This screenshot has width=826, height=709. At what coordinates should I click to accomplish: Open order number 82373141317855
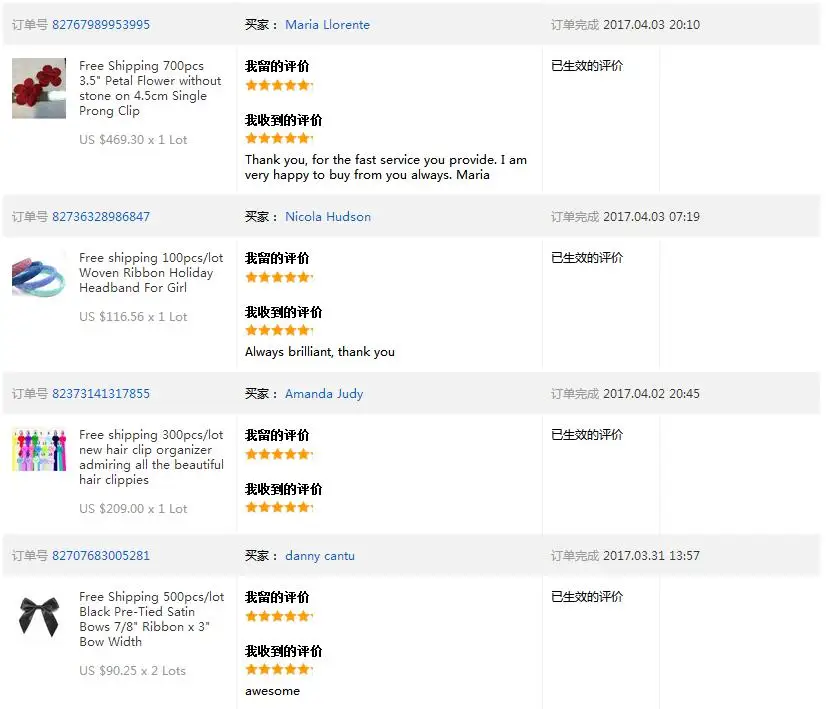click(x=101, y=393)
